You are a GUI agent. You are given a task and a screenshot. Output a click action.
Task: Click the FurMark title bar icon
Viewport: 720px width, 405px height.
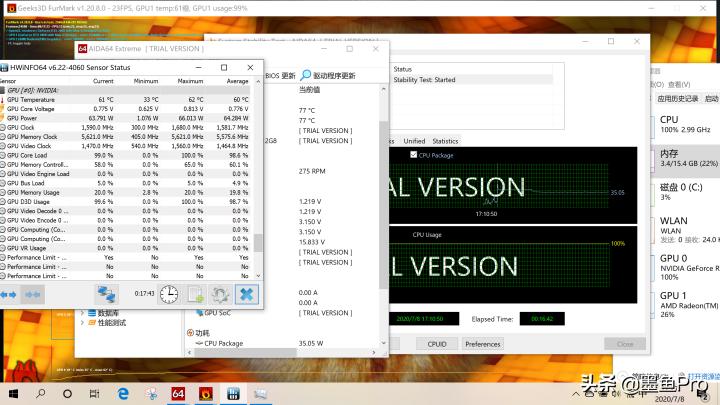[x=11, y=8]
